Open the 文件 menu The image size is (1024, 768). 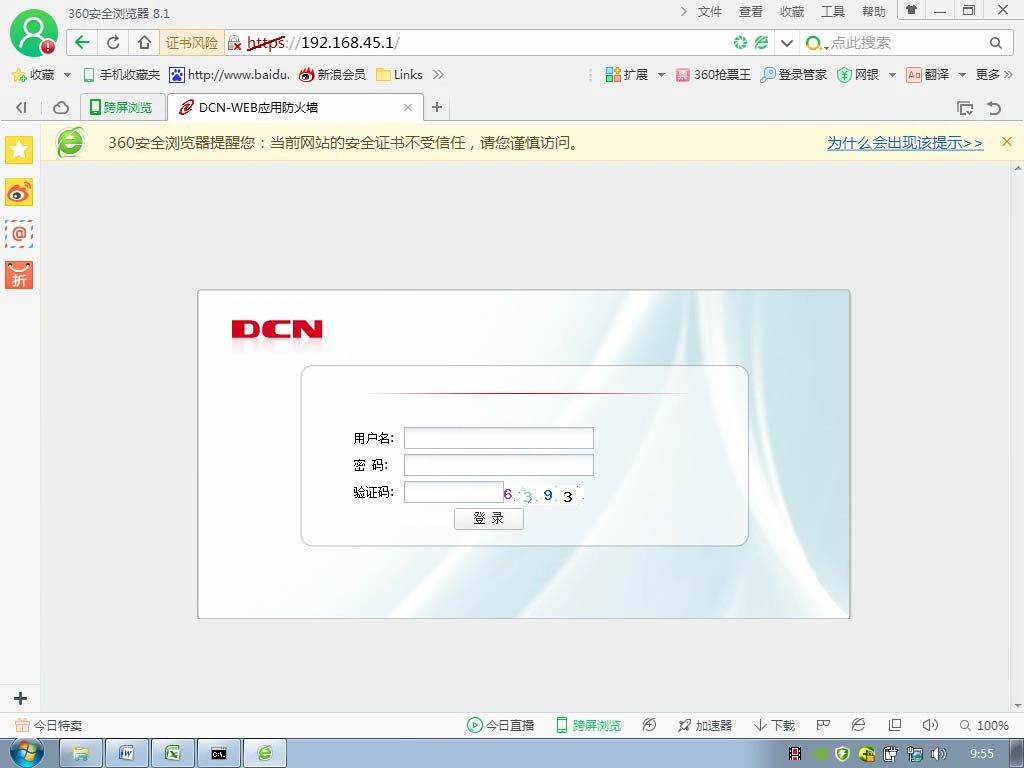tap(710, 12)
